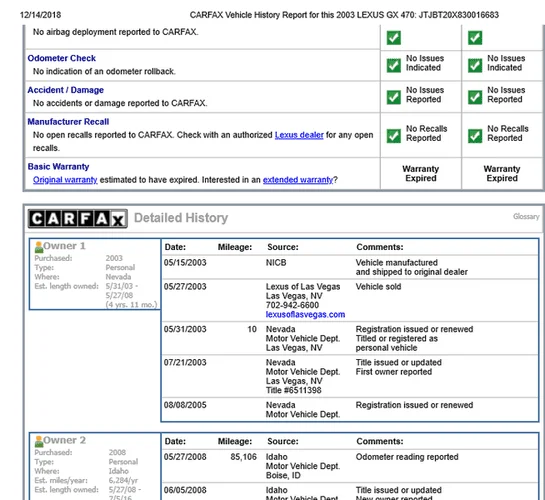This screenshot has width=545, height=500.
Task: Click second-column green check for Accident / Damage
Action: (475, 97)
